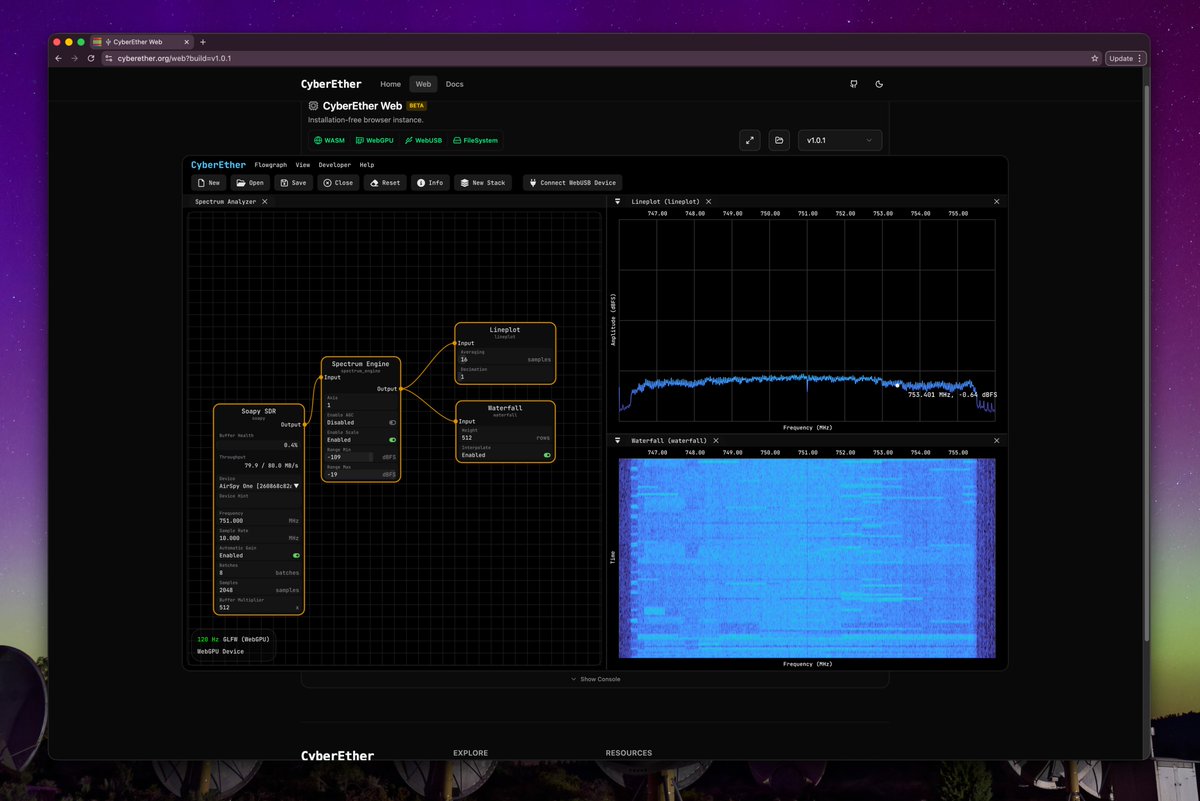
Task: Open the AirSpy One device dropdown
Action: point(260,486)
